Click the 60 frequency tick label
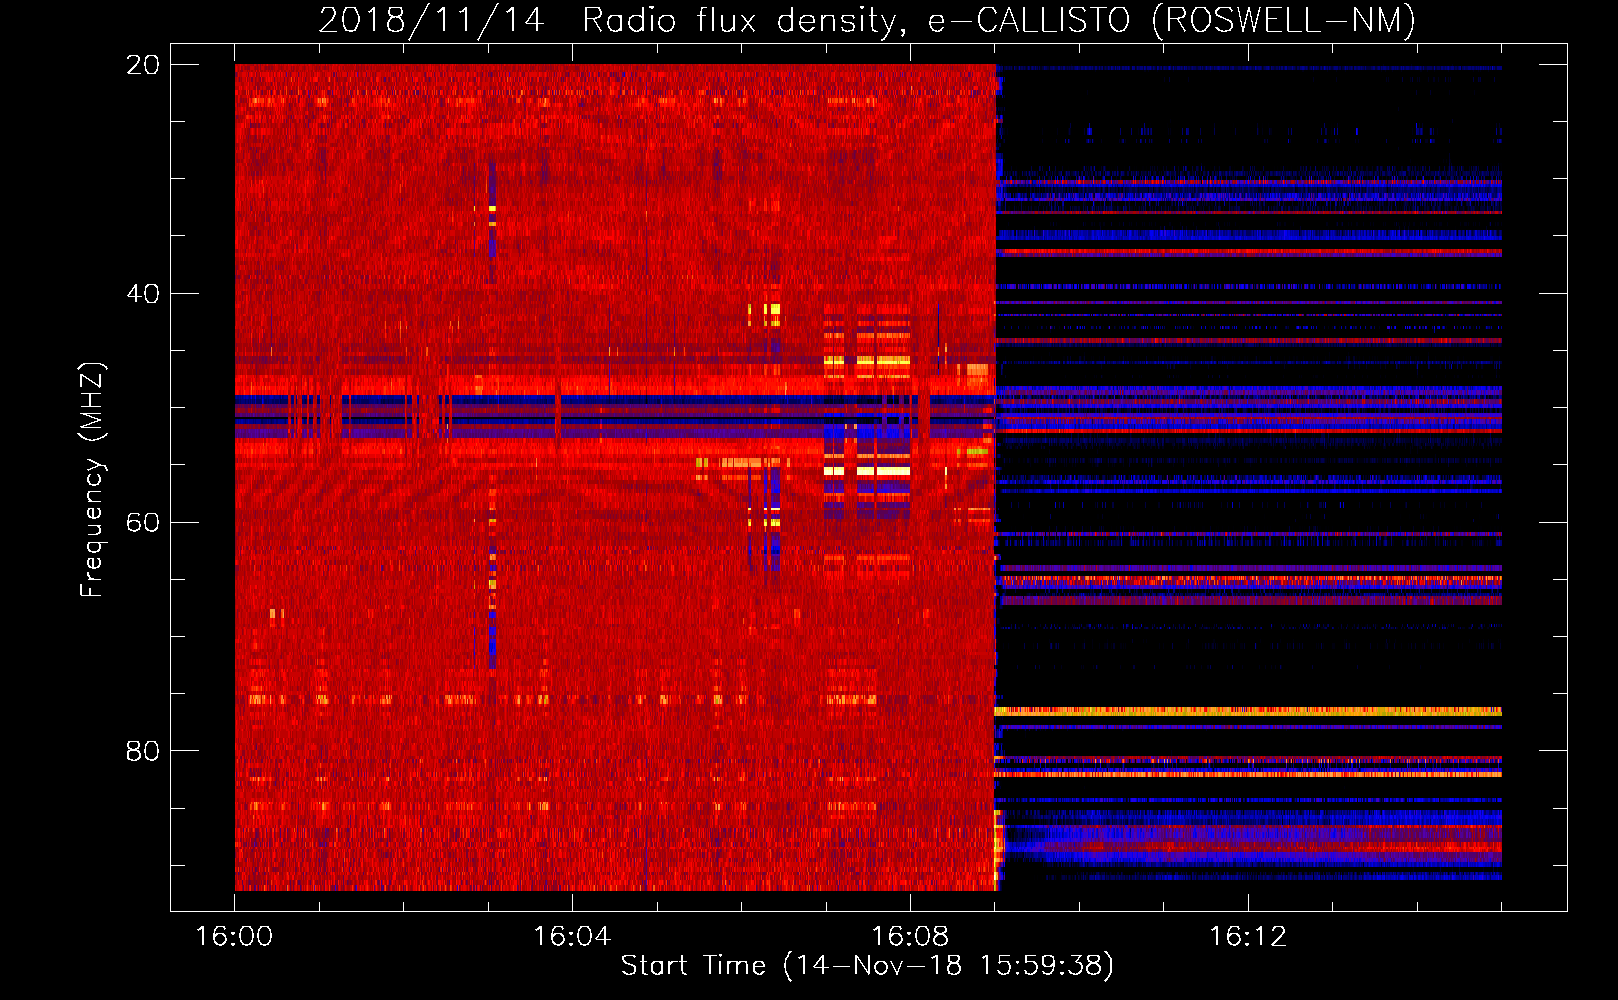Screen dimensions: 1618x1000 point(143,523)
